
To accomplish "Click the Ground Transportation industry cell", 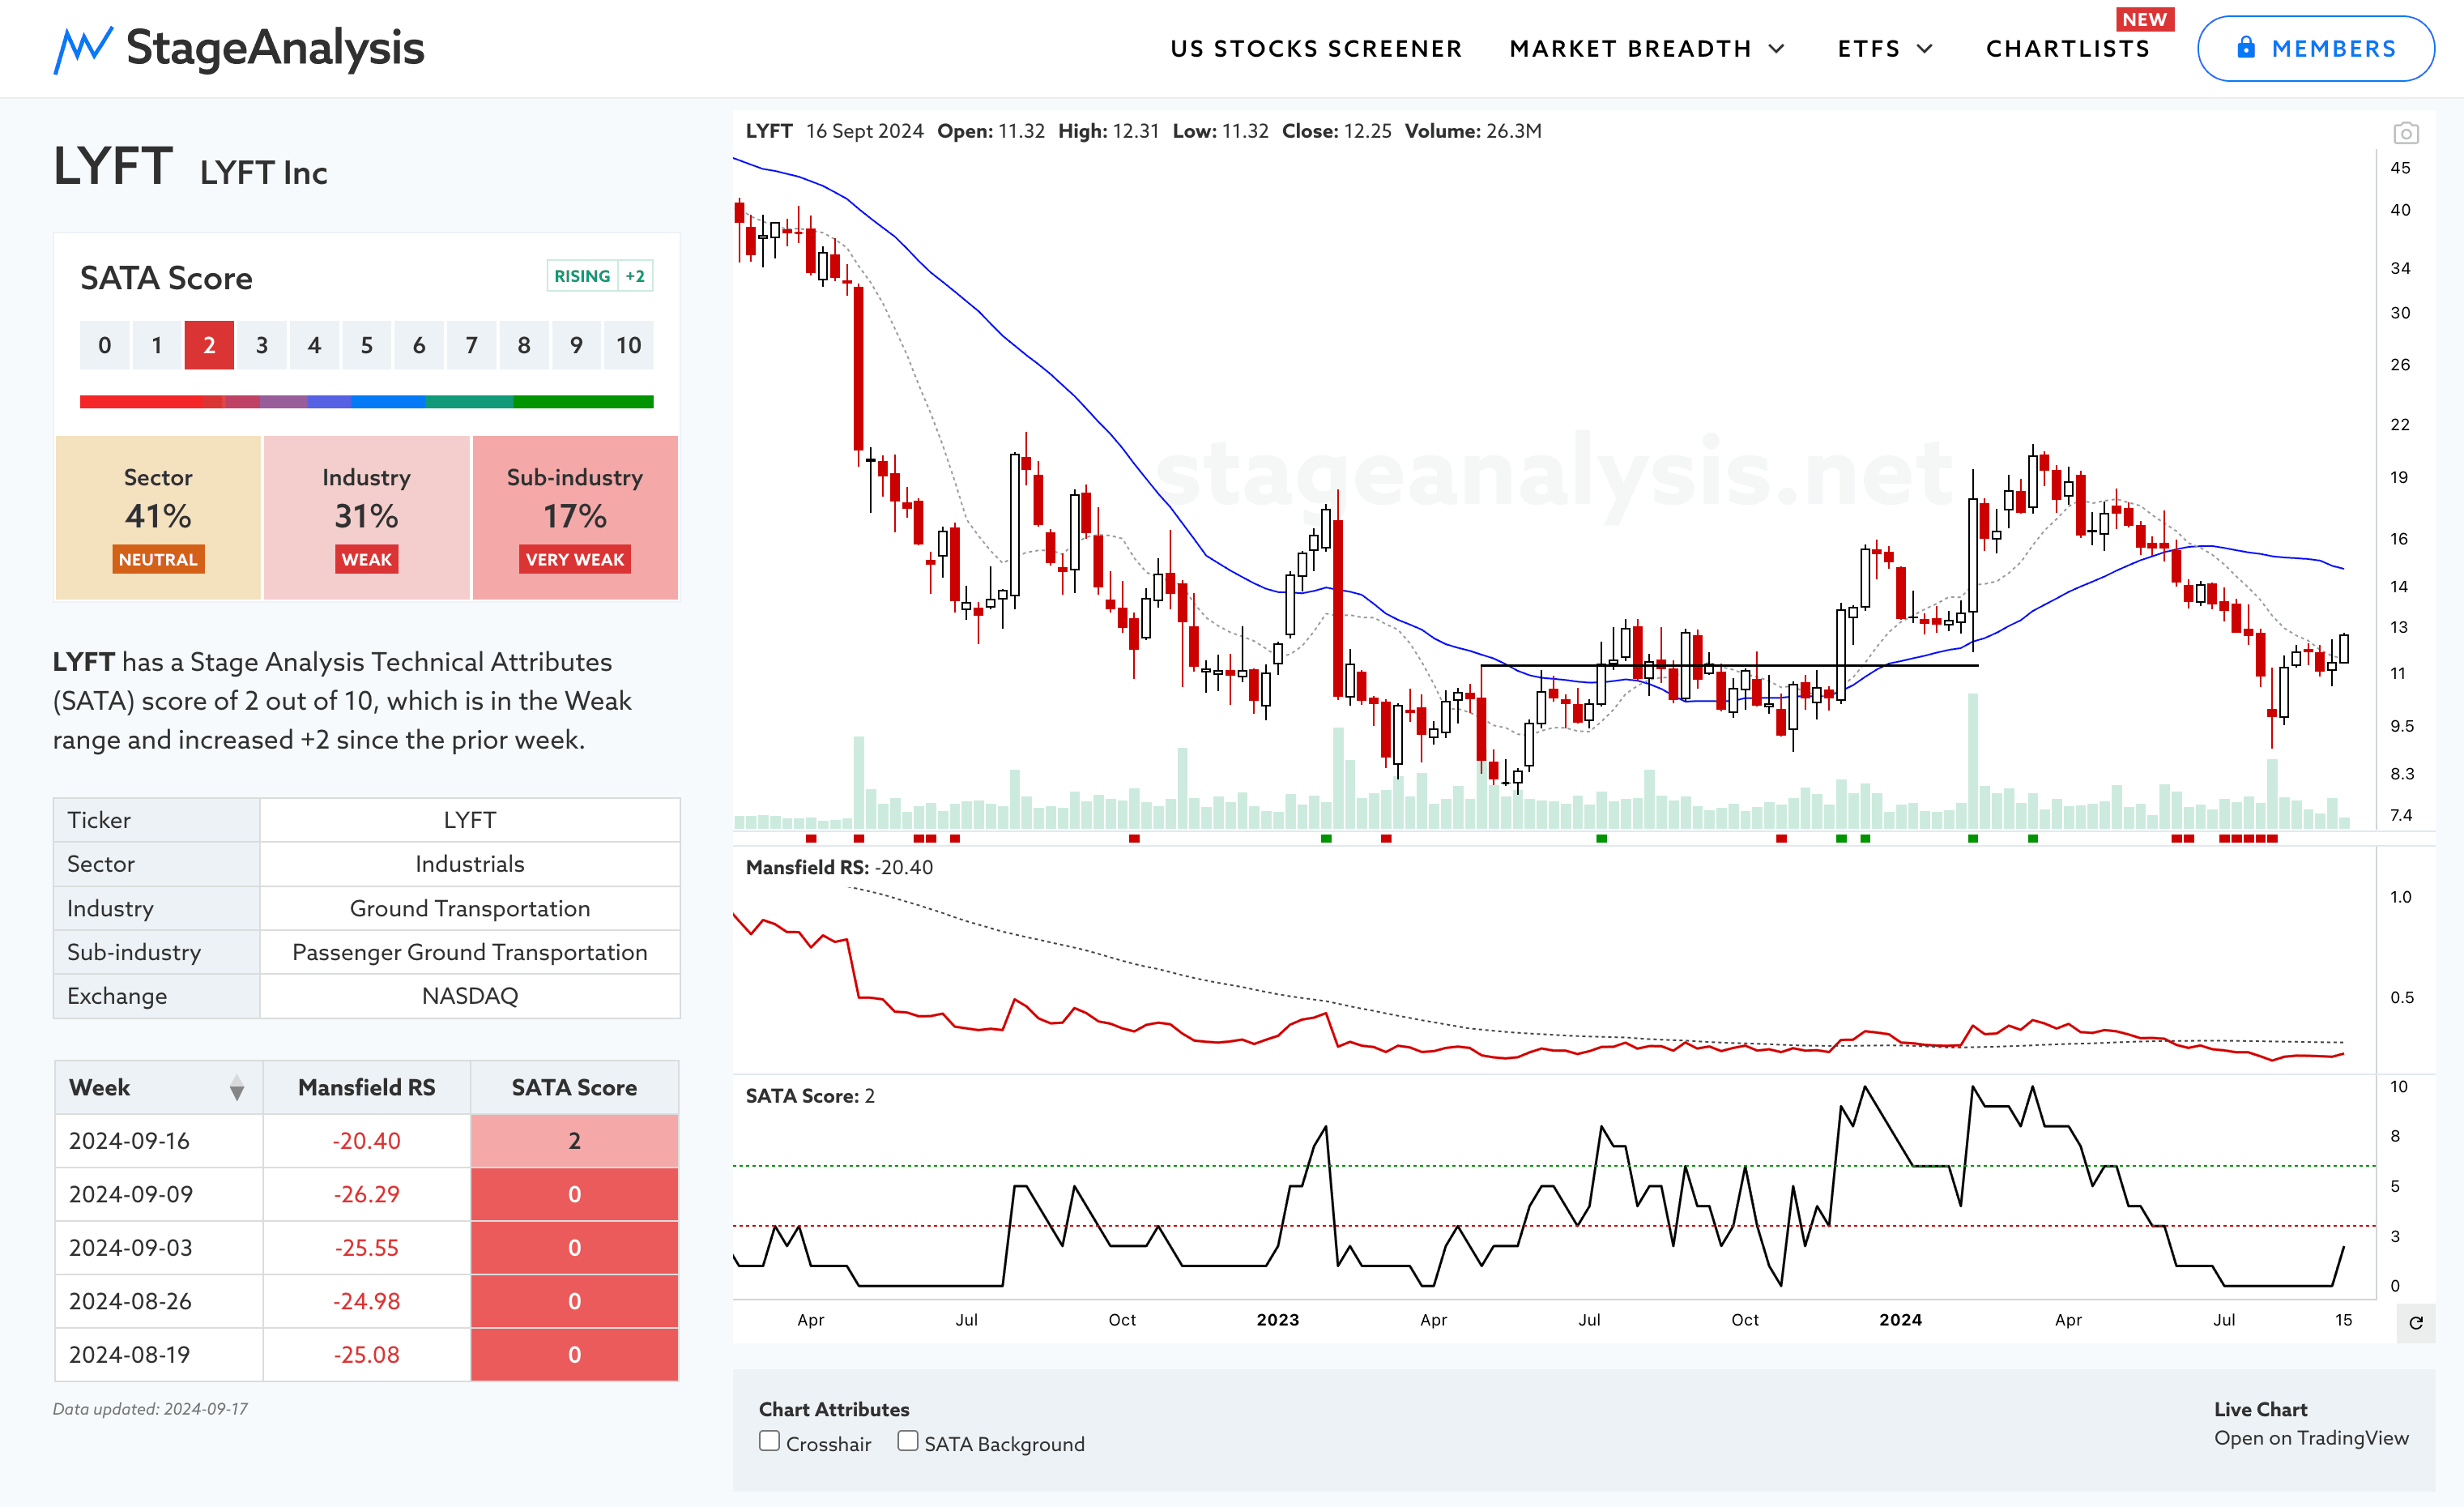I will (470, 908).
